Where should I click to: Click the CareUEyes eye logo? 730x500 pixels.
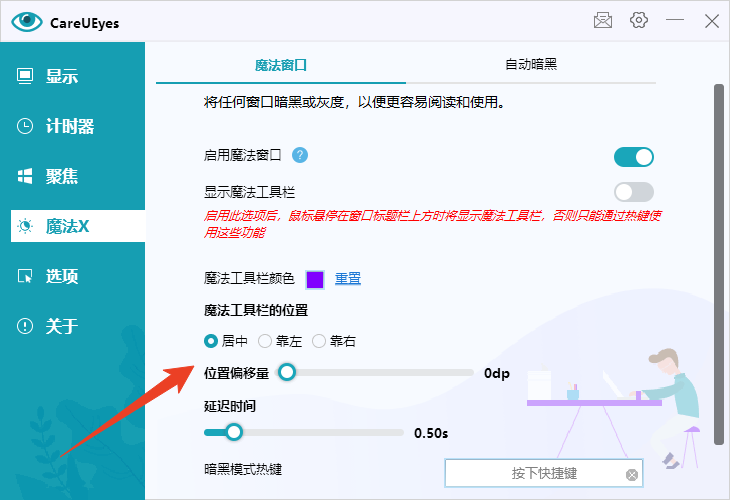27,21
